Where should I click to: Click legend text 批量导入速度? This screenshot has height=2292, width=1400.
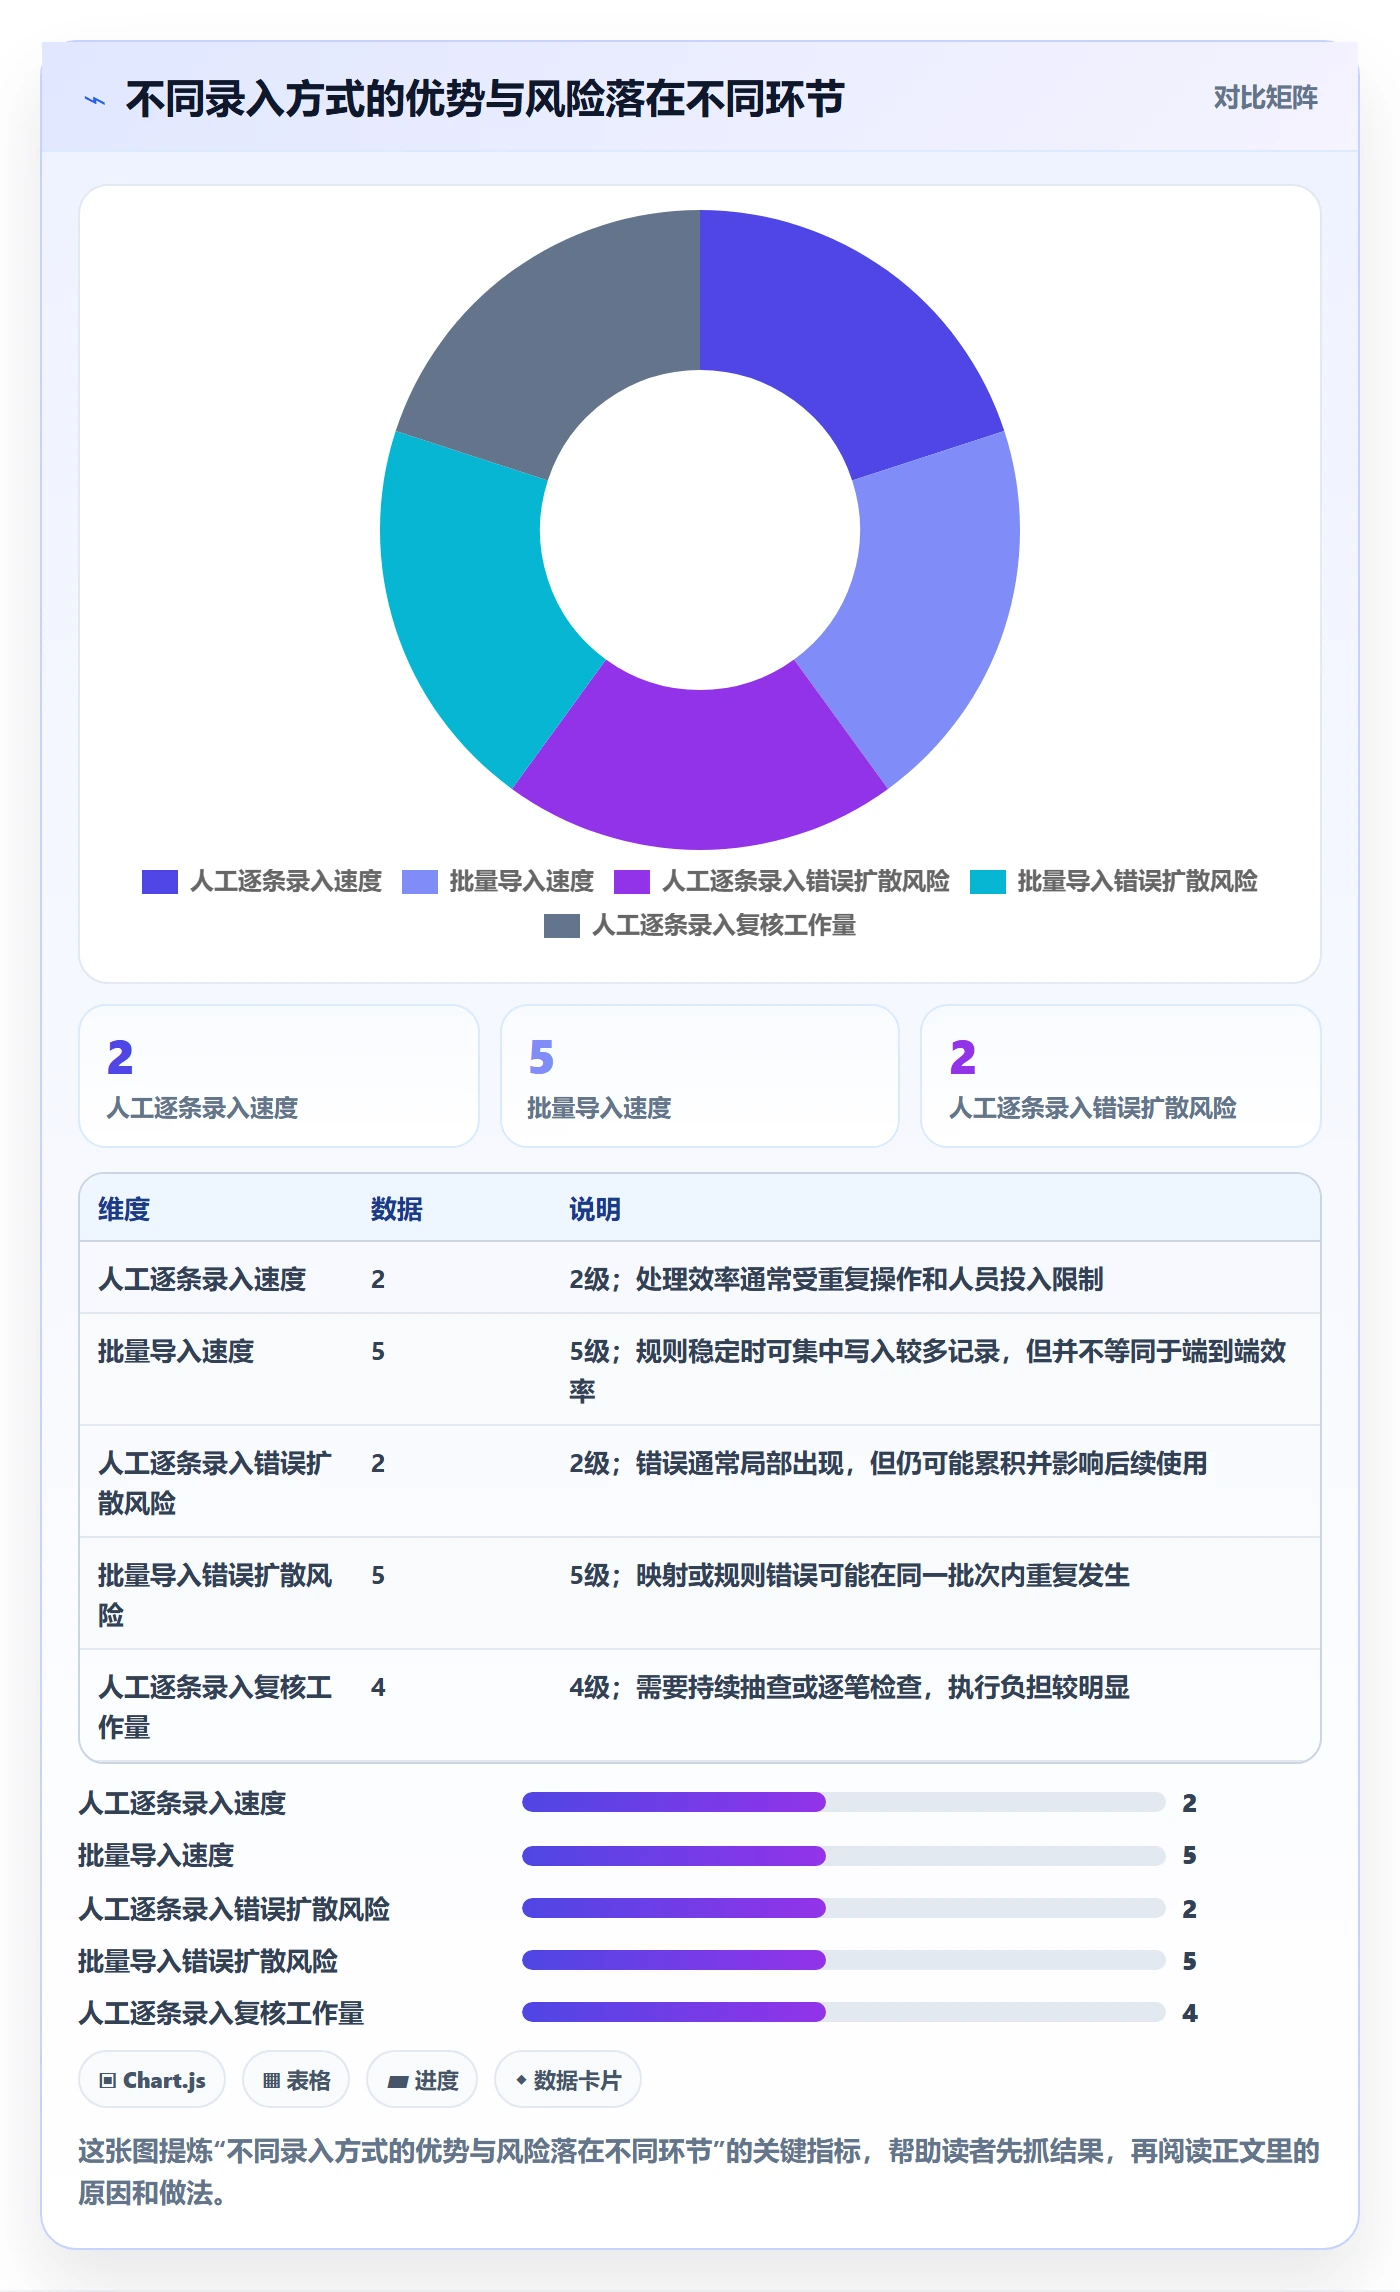click(x=522, y=881)
